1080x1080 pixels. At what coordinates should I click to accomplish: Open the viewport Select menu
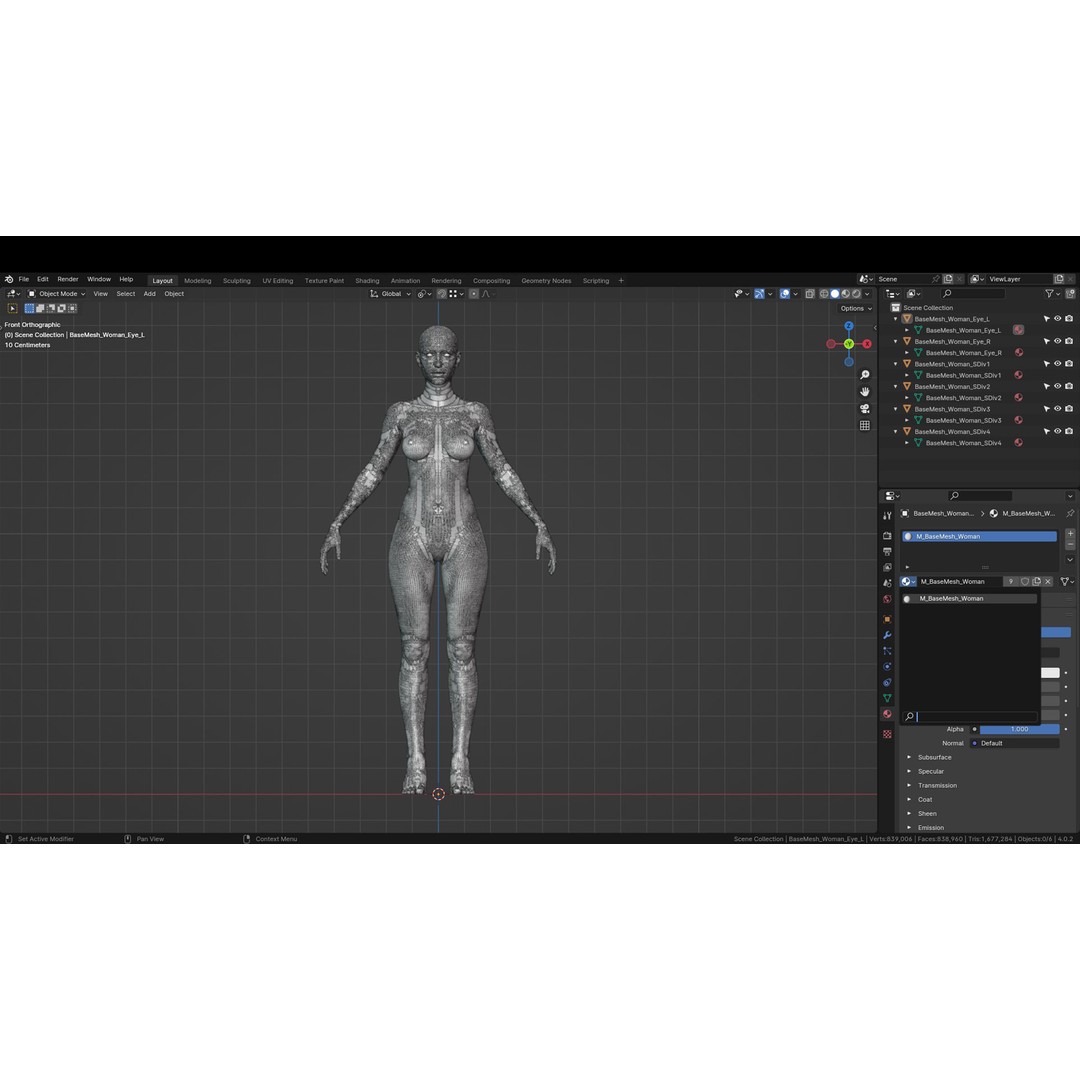pyautogui.click(x=125, y=293)
